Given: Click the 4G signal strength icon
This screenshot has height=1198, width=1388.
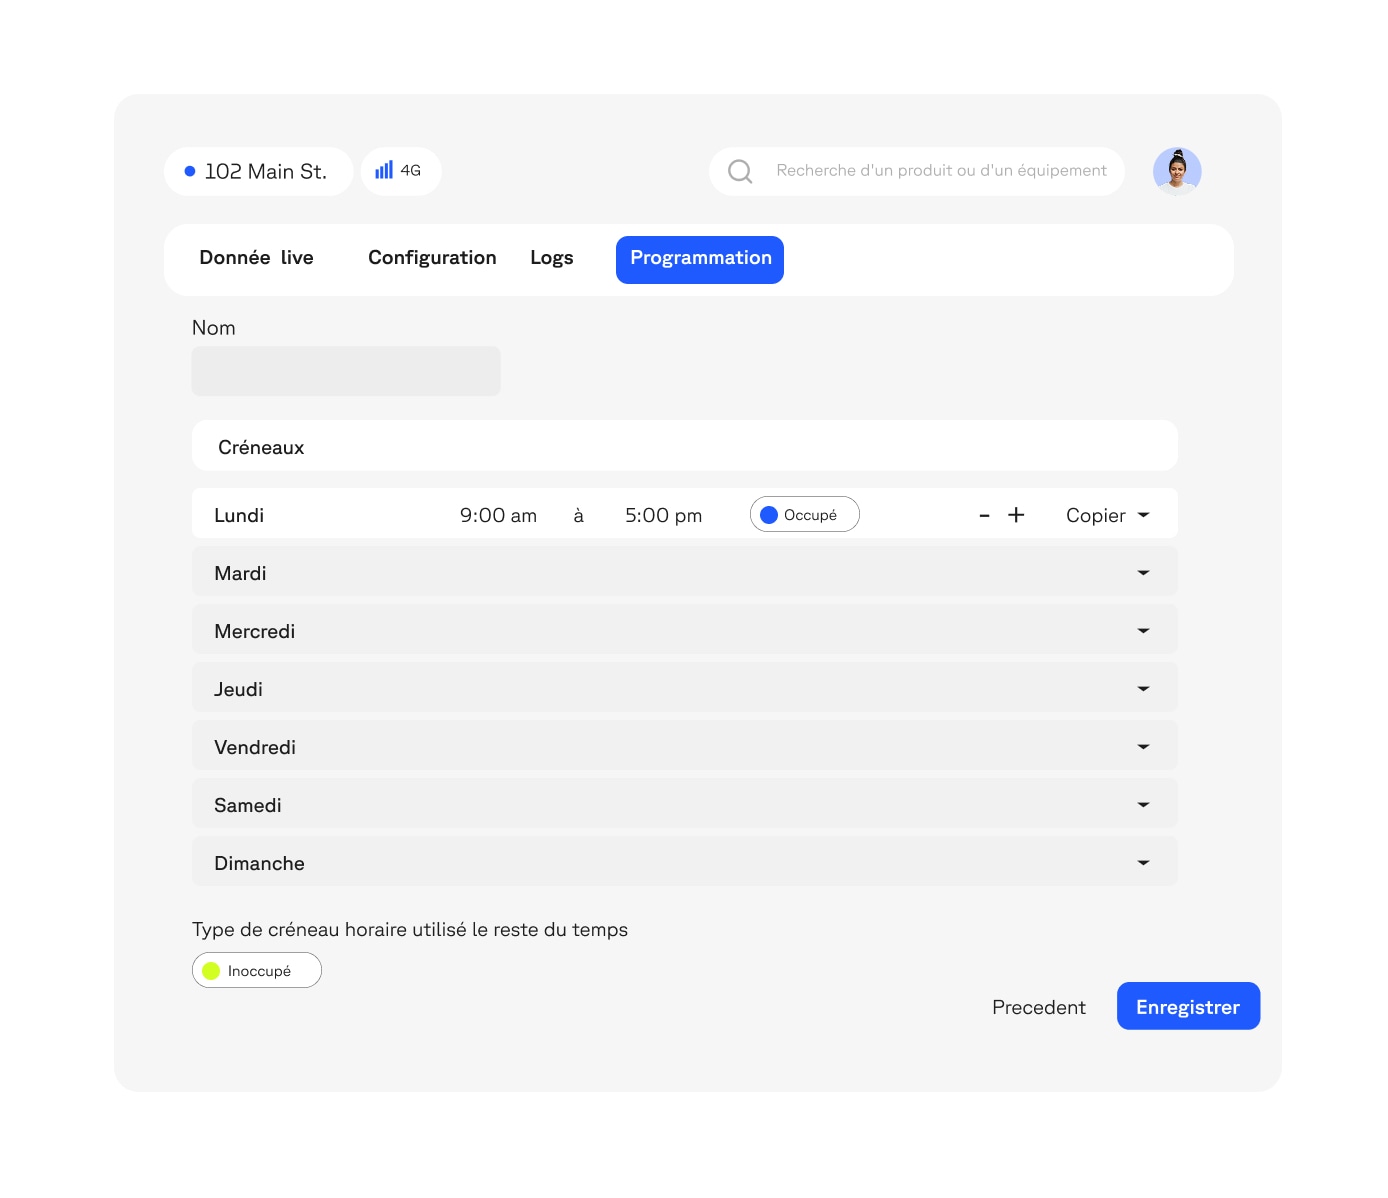Looking at the screenshot, I should 384,170.
